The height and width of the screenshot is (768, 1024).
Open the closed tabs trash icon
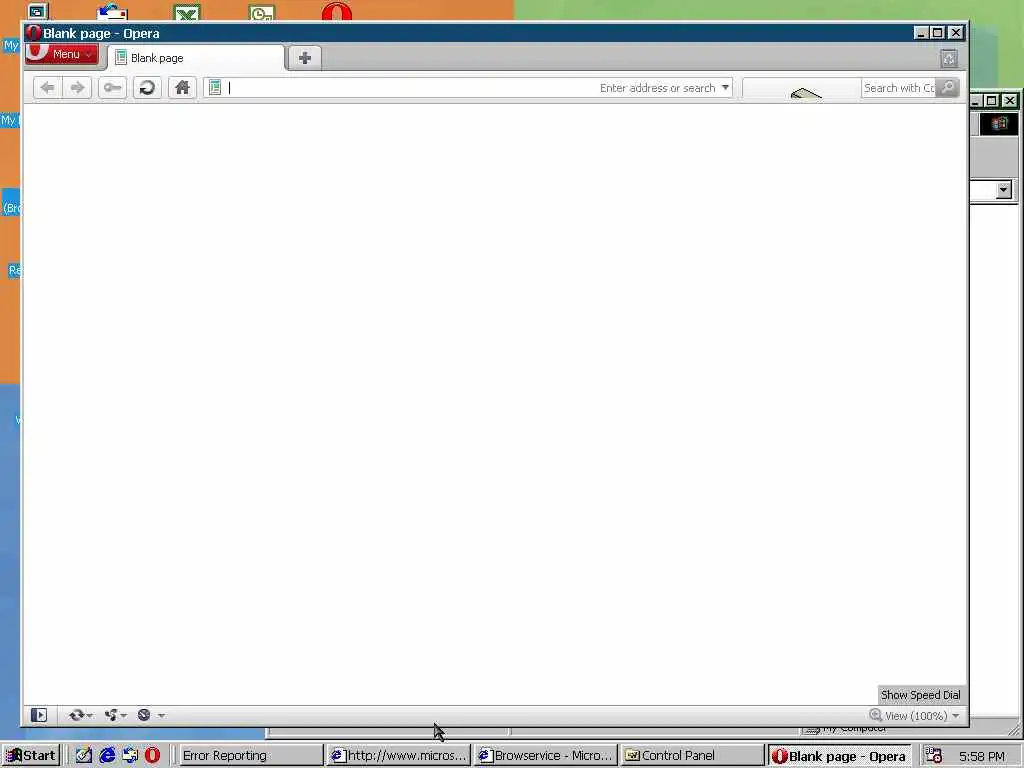(x=949, y=59)
